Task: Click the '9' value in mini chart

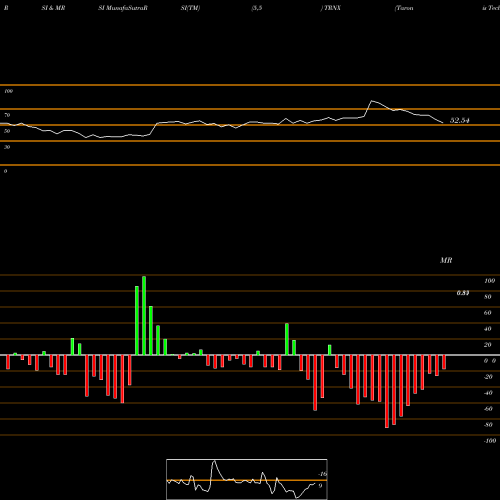Action: [320, 486]
